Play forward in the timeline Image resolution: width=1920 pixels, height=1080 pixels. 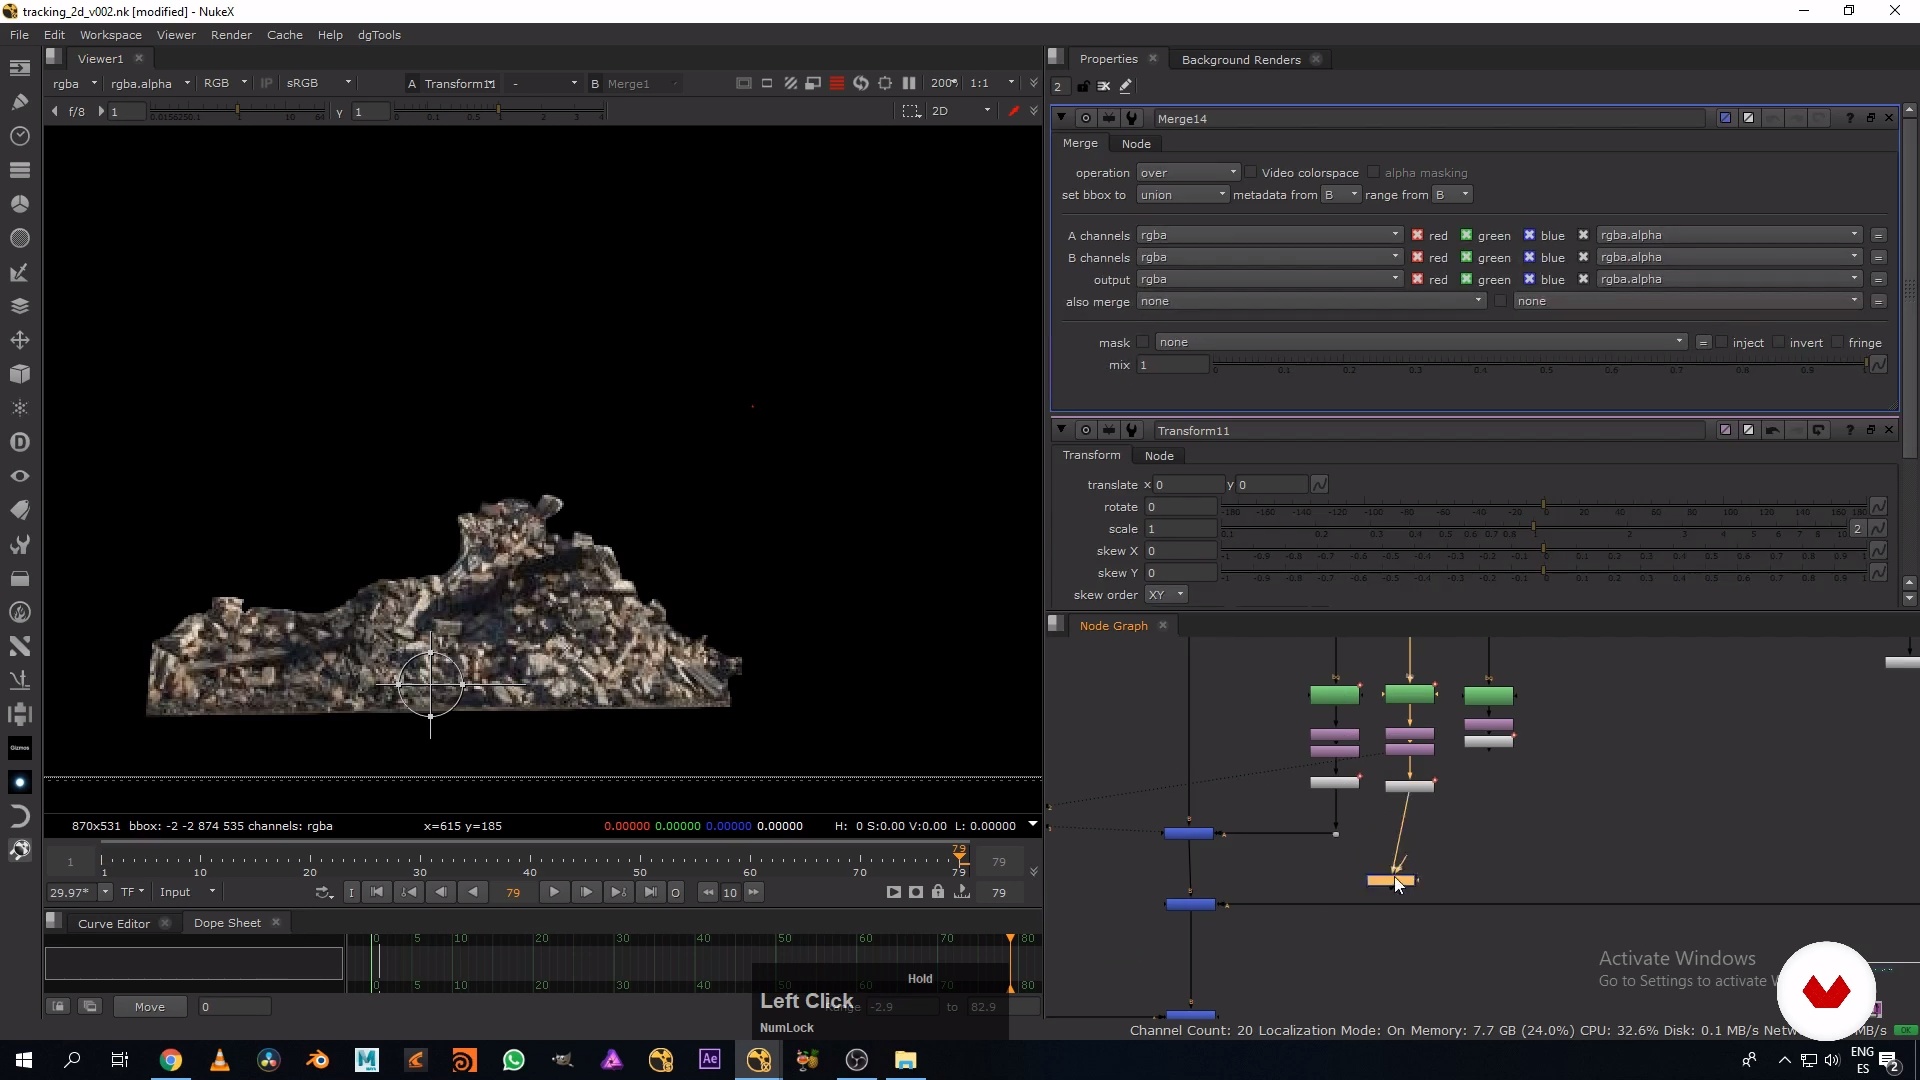pyautogui.click(x=554, y=892)
